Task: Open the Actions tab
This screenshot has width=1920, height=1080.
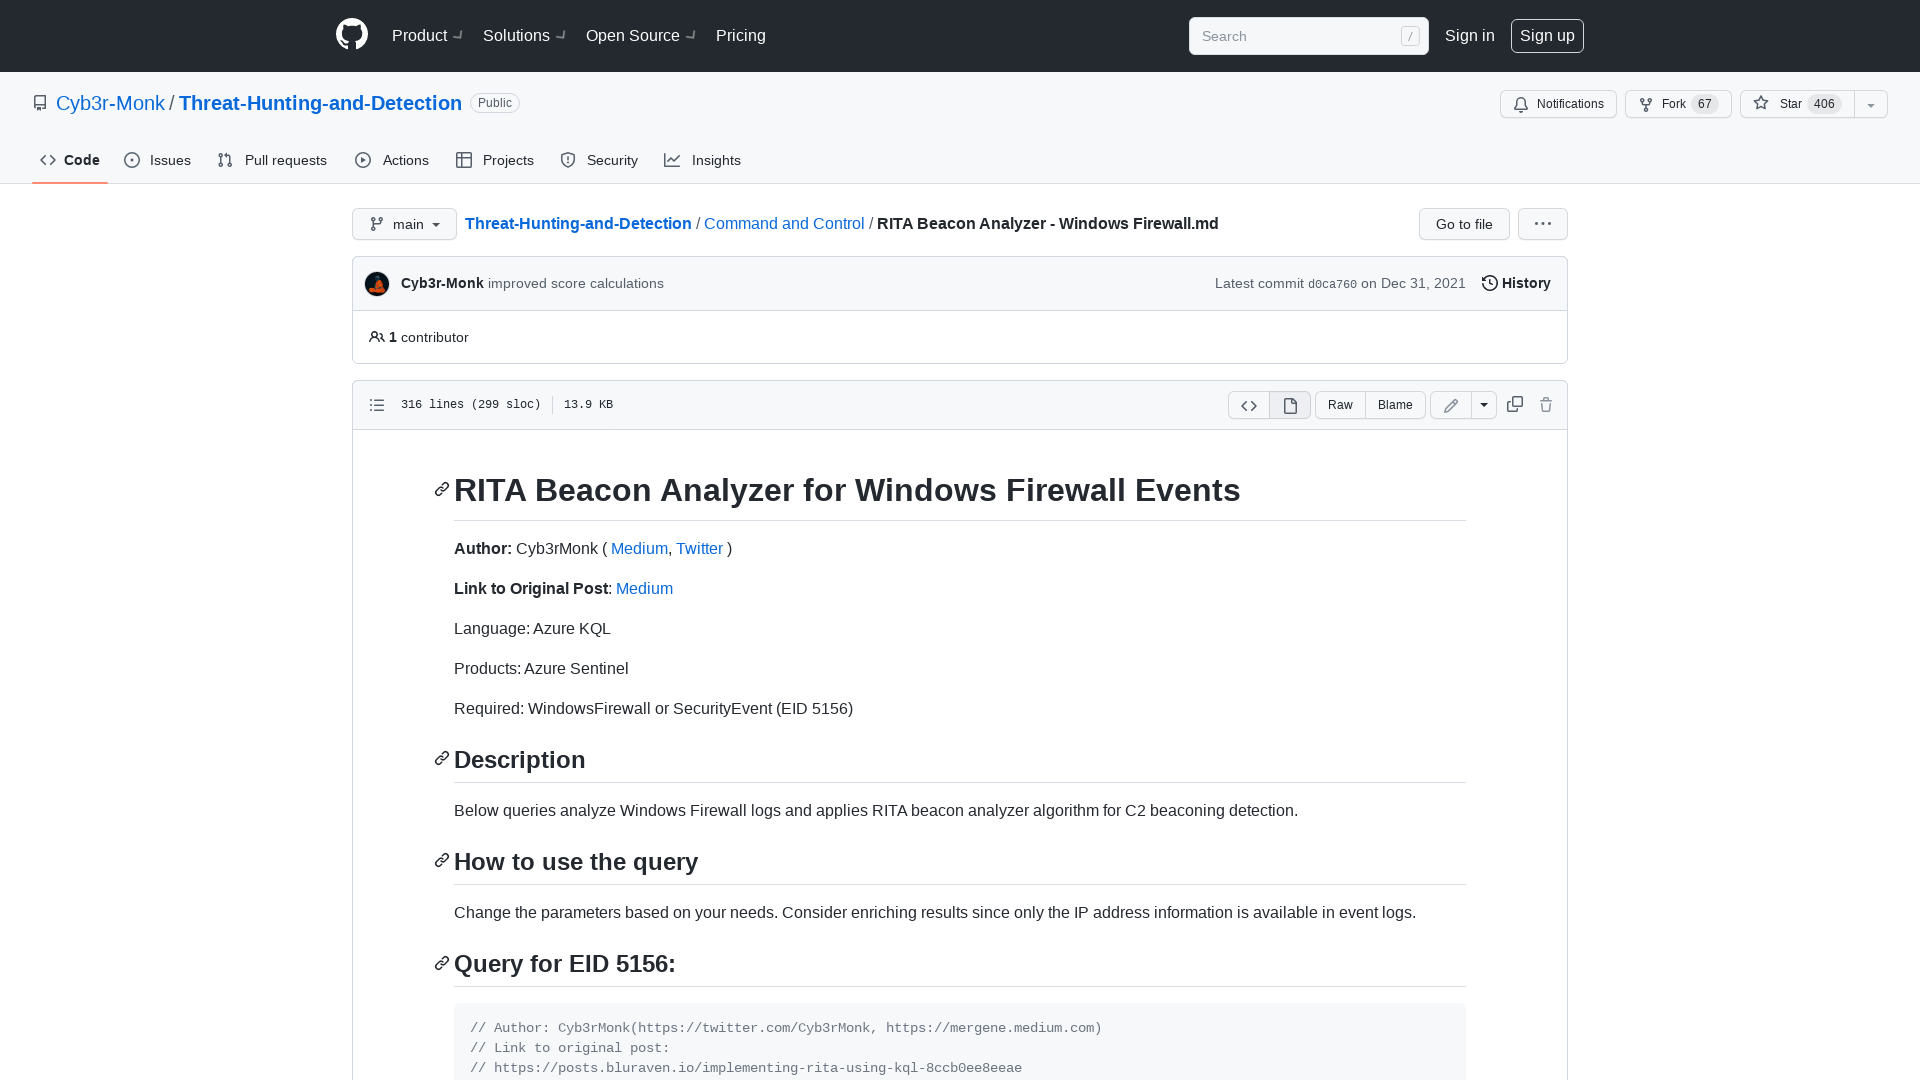Action: pyautogui.click(x=392, y=160)
